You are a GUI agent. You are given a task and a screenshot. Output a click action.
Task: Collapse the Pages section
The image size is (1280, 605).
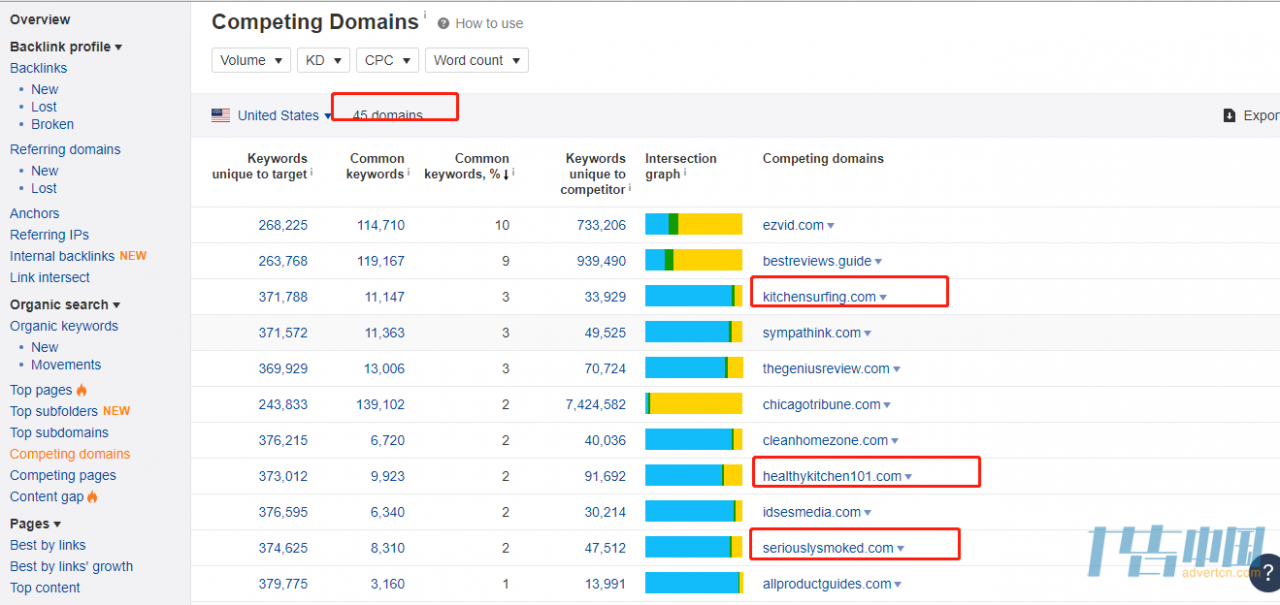[x=35, y=524]
